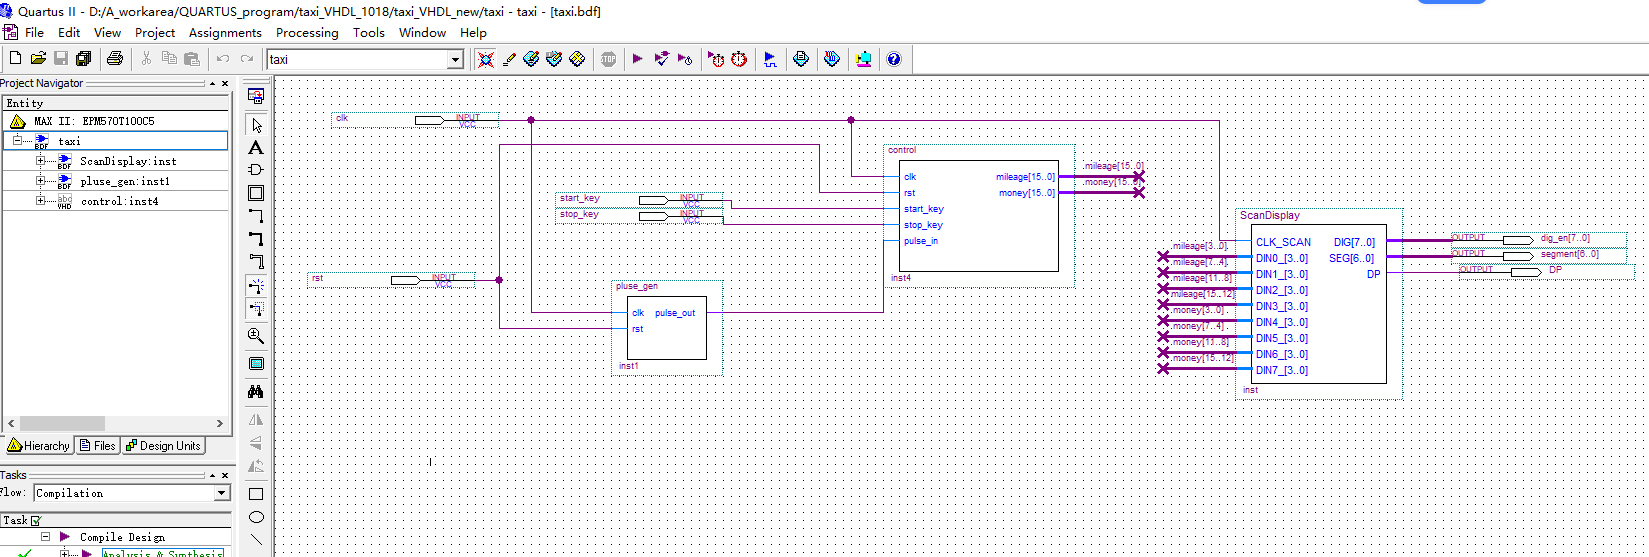Open the Edit menu
The width and height of the screenshot is (1649, 557).
pos(69,32)
